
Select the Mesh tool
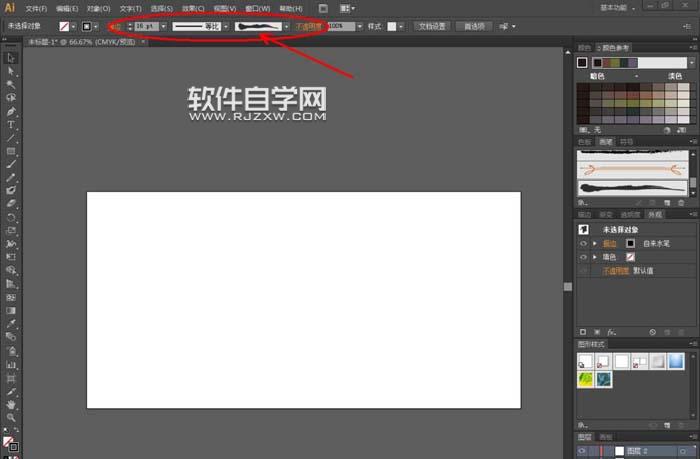pos(11,297)
